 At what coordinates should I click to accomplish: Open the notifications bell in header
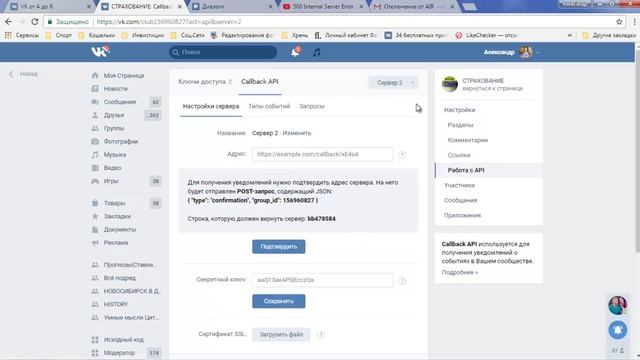[295, 52]
